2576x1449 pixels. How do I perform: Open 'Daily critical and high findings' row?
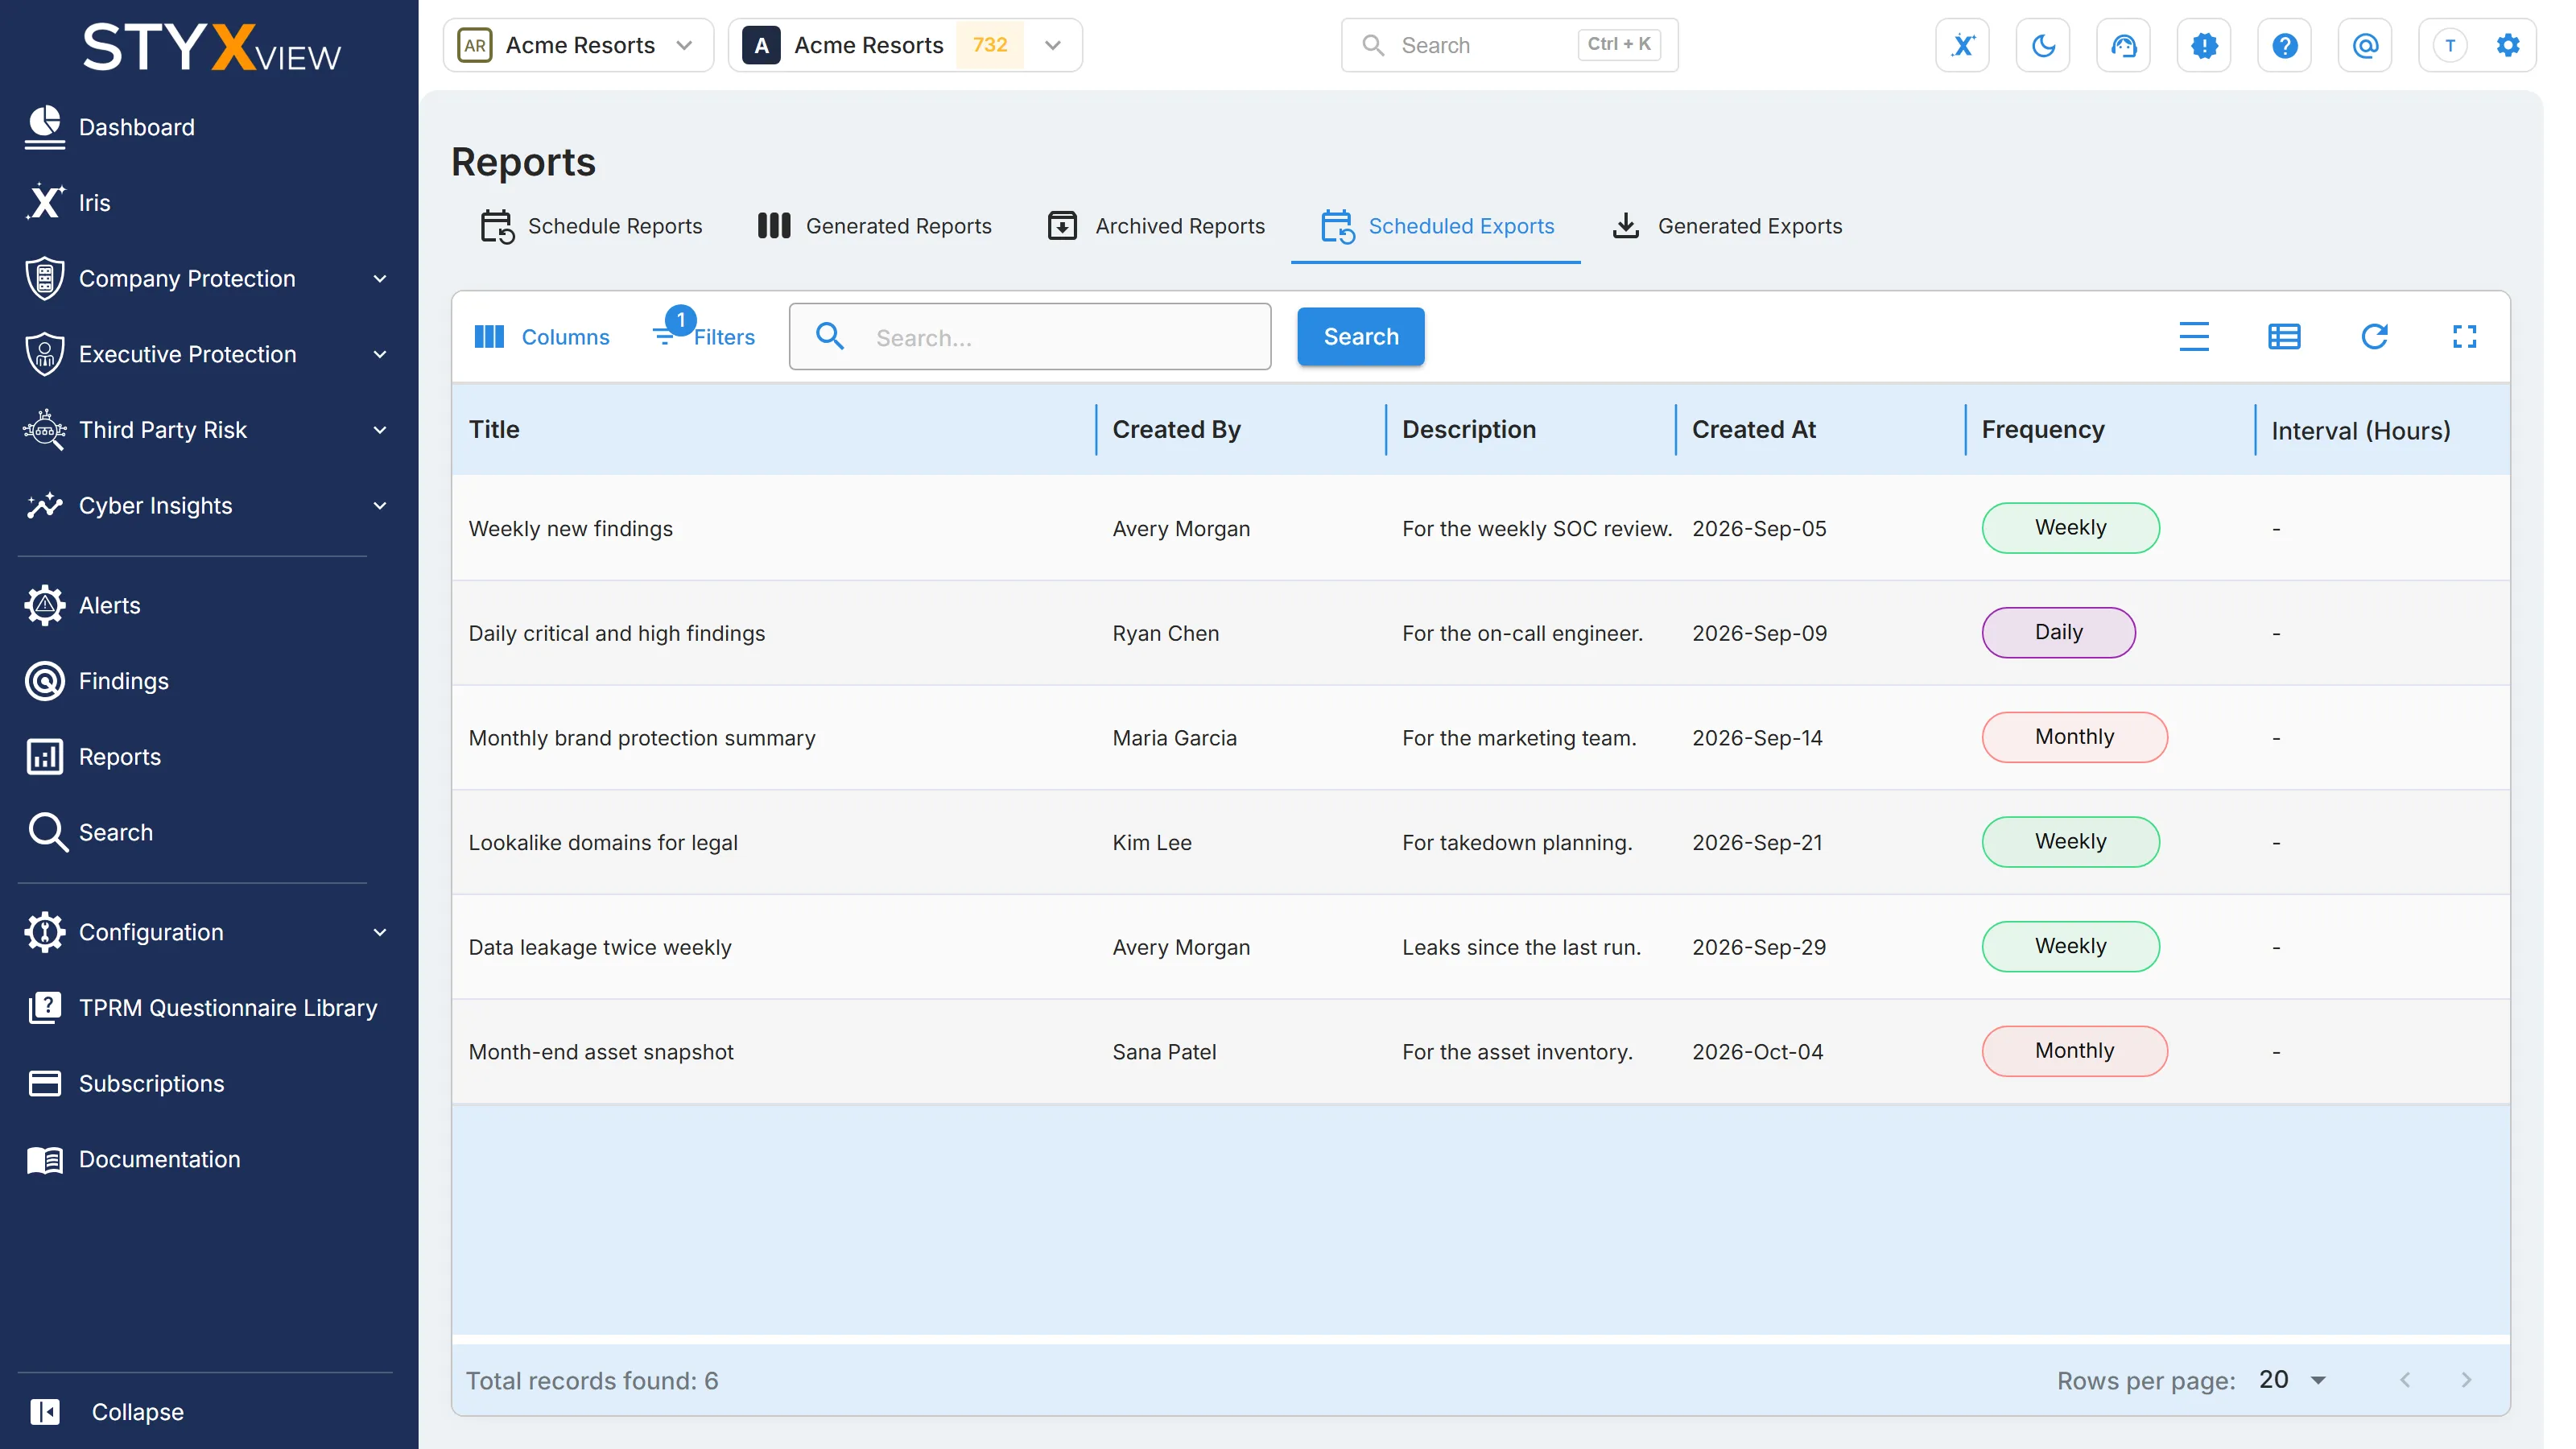pos(1480,633)
